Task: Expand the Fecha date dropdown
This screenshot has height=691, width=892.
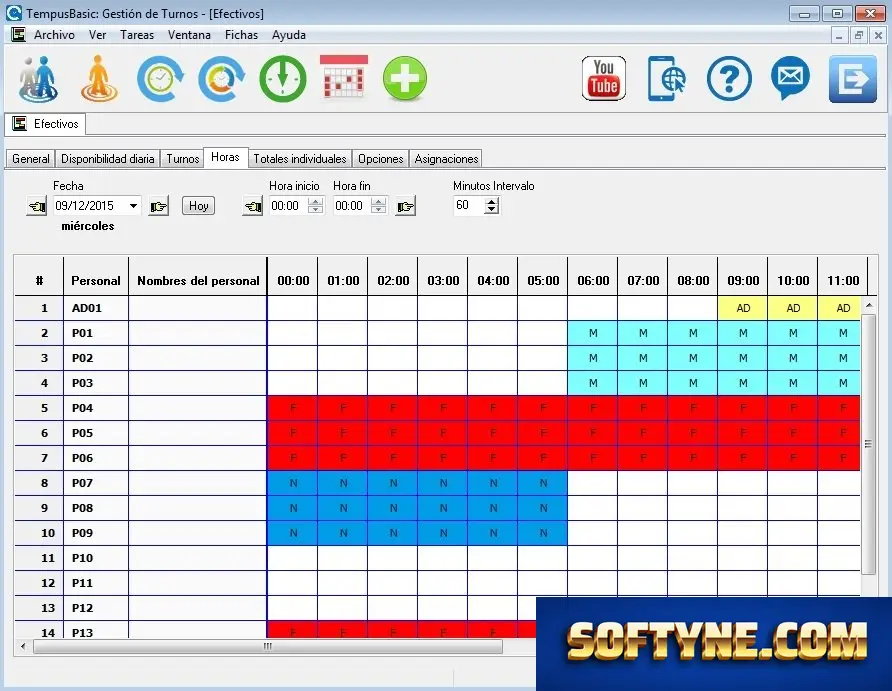Action: coord(133,206)
